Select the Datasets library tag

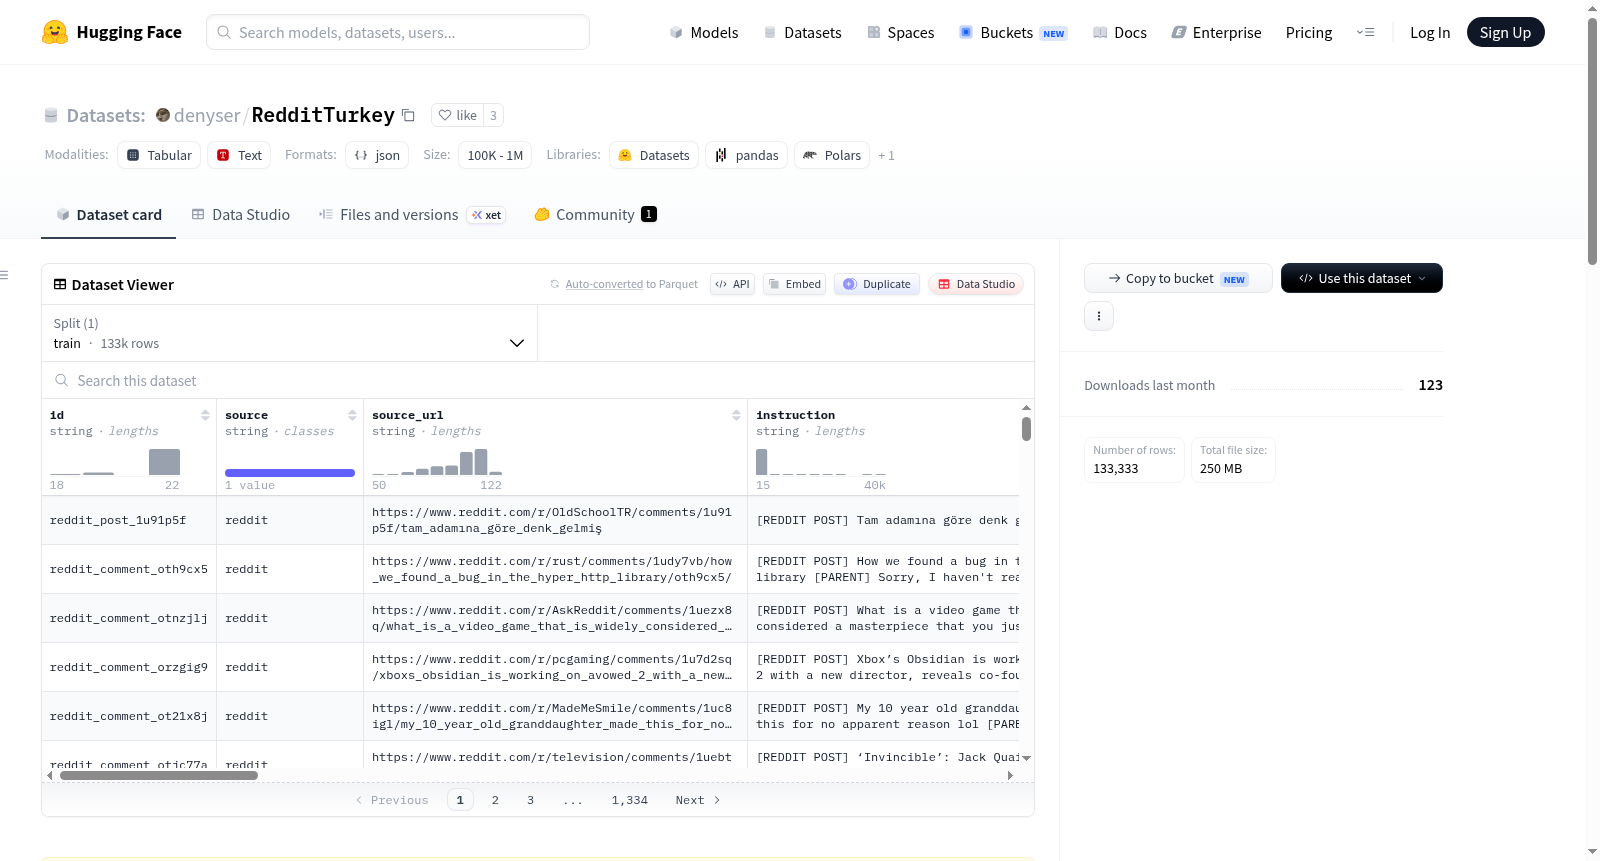[x=654, y=155]
